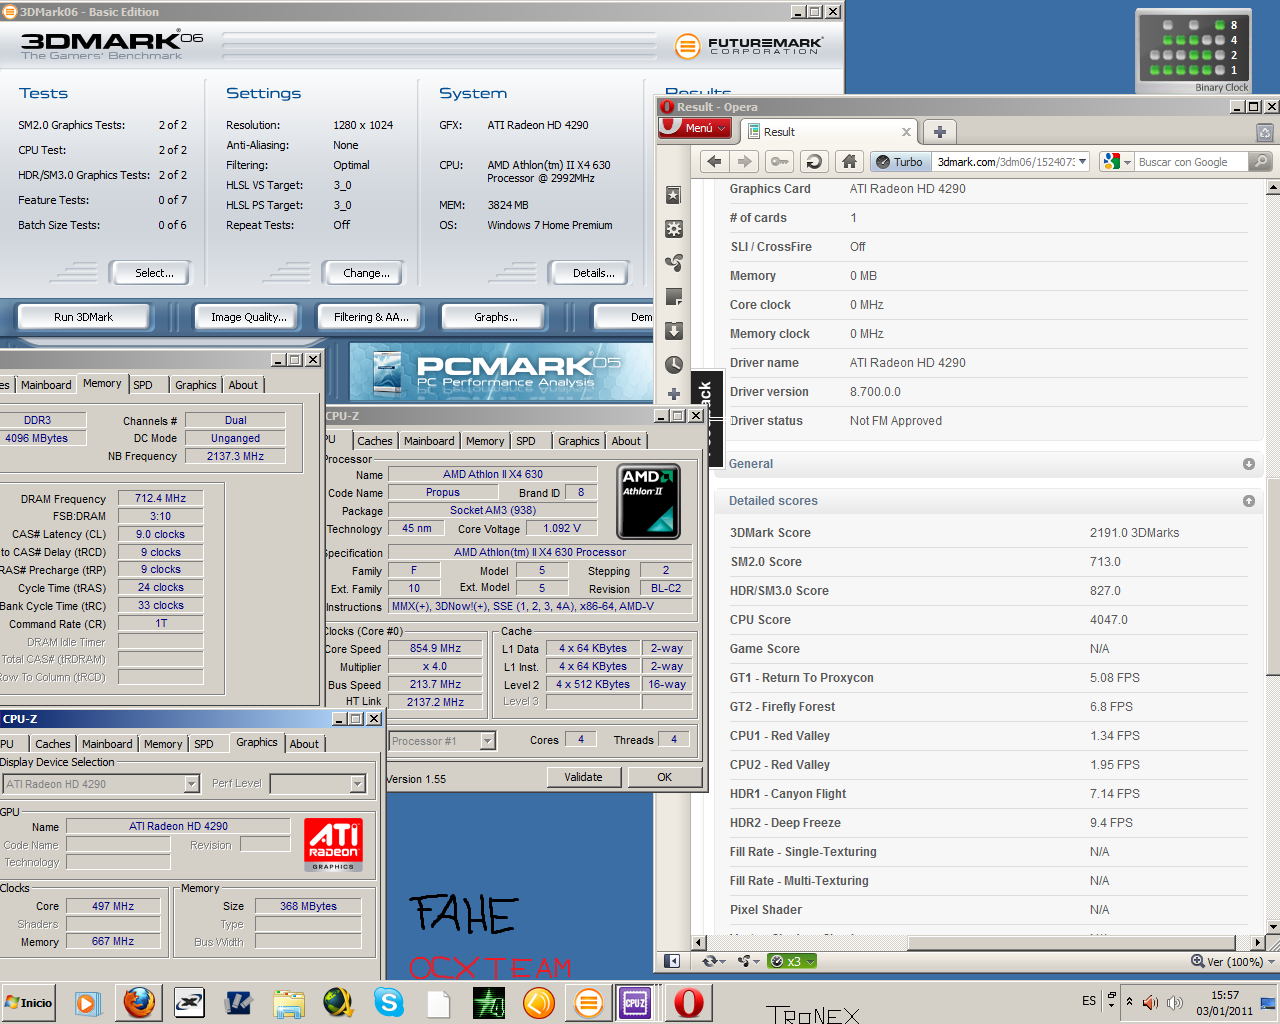The height and width of the screenshot is (1024, 1280).
Task: Open Opera closed tabs trash icon
Action: point(1265,132)
